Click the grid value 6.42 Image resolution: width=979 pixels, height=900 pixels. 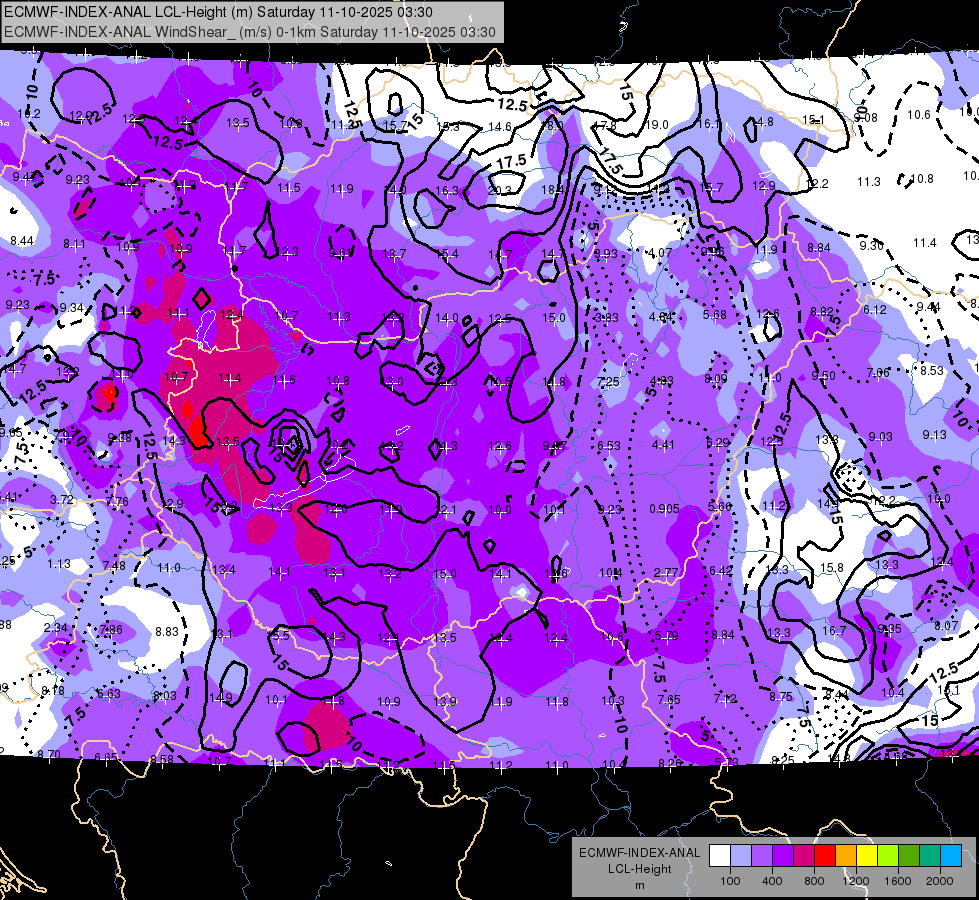(x=721, y=570)
